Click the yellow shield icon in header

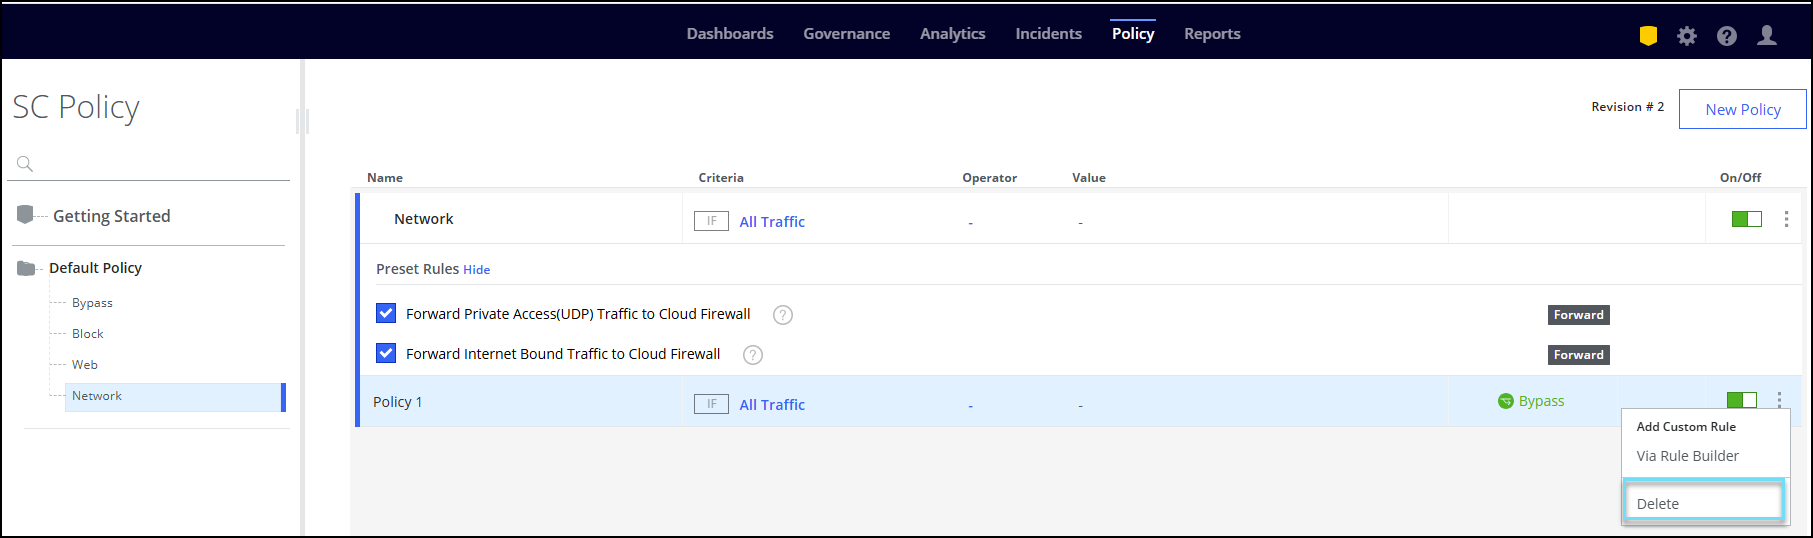(x=1648, y=36)
